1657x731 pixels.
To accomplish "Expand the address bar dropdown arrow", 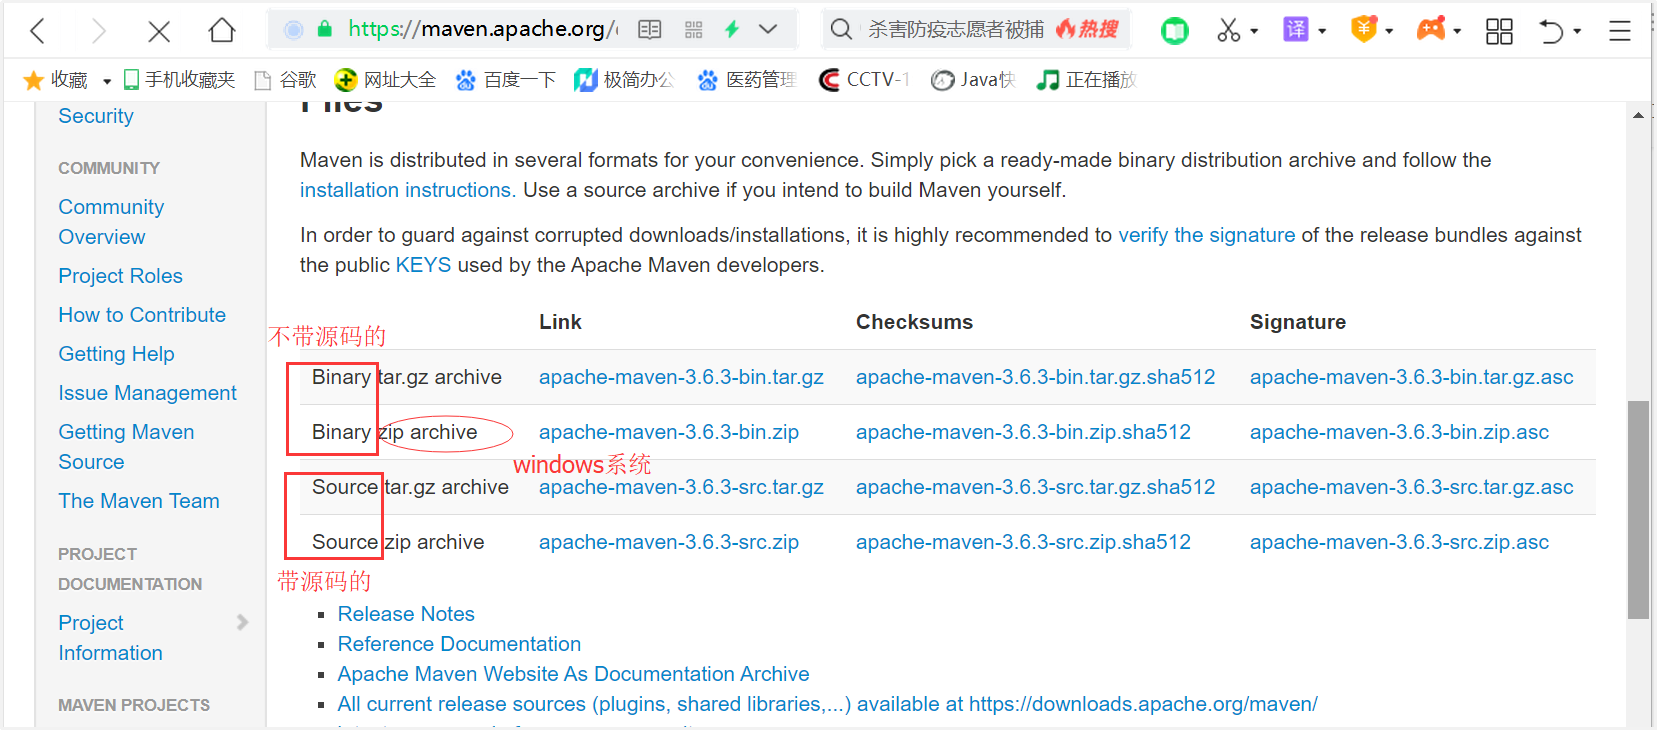I will [x=768, y=29].
